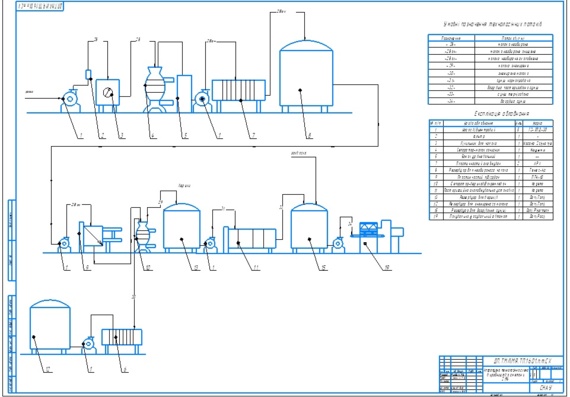
Task: Select the centrifugal pump at the milk inlet
Action: coord(71,100)
